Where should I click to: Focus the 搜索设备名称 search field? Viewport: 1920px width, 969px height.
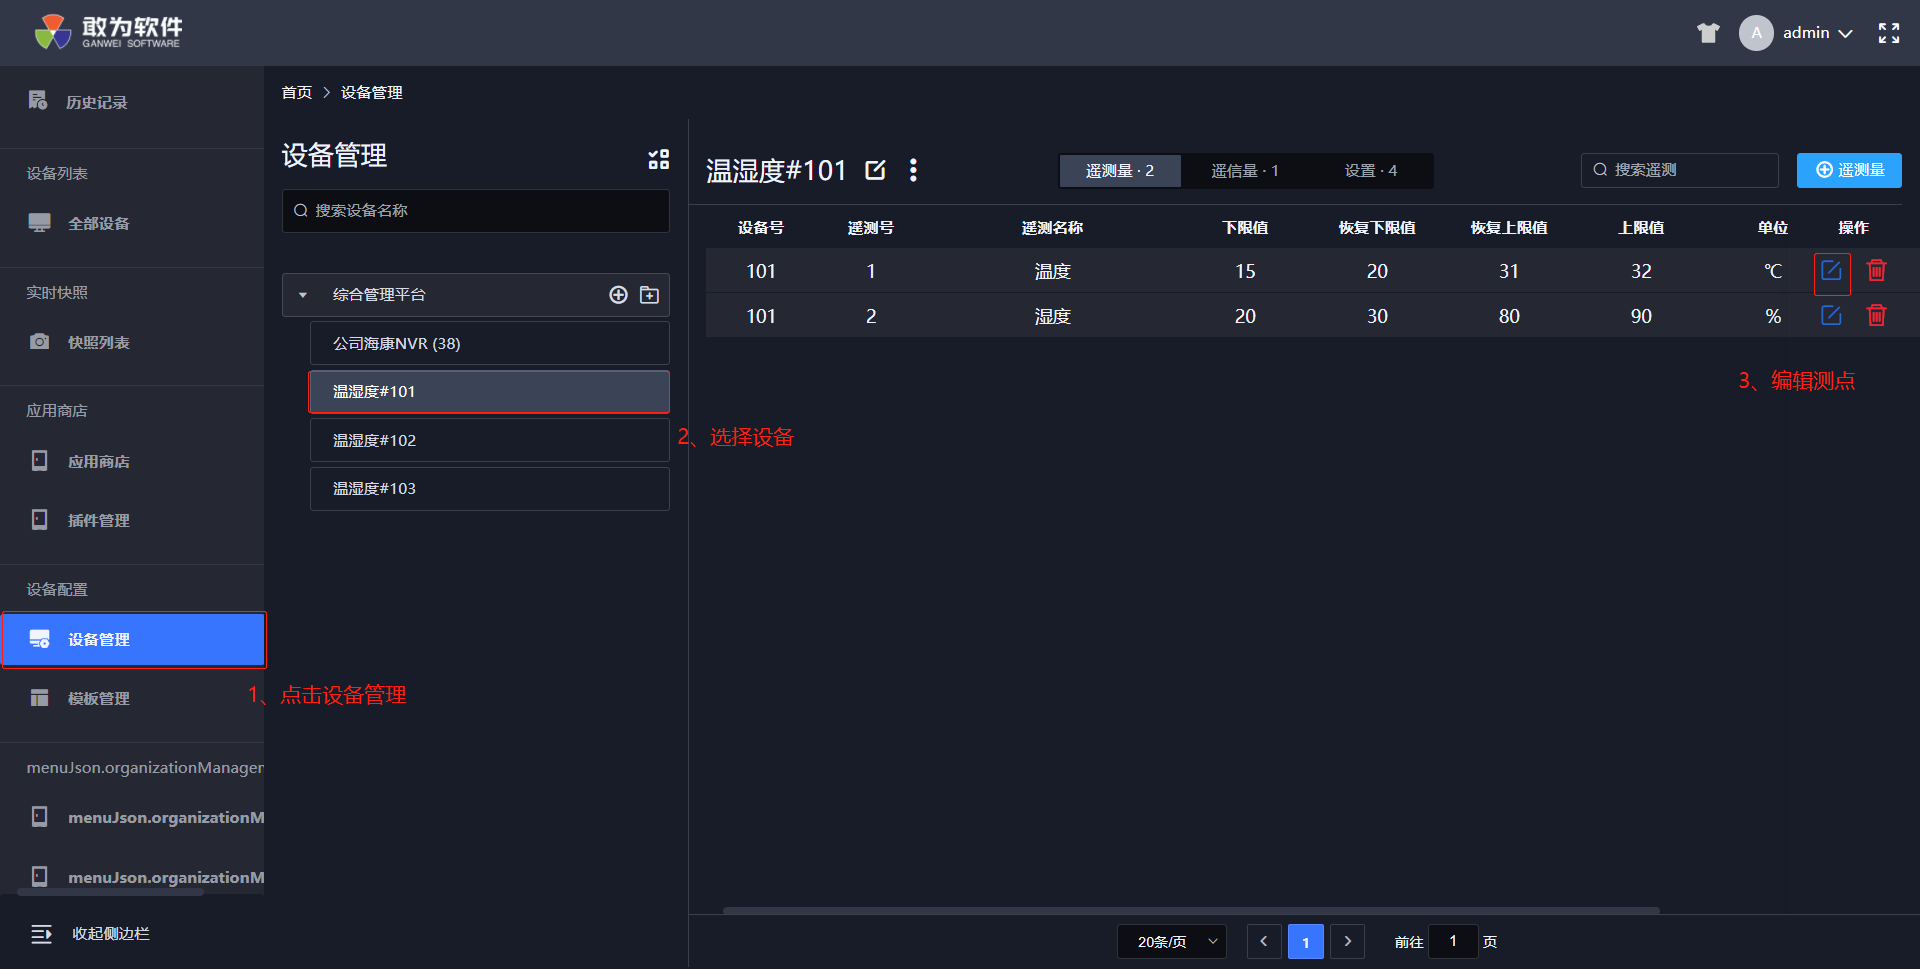(x=476, y=211)
